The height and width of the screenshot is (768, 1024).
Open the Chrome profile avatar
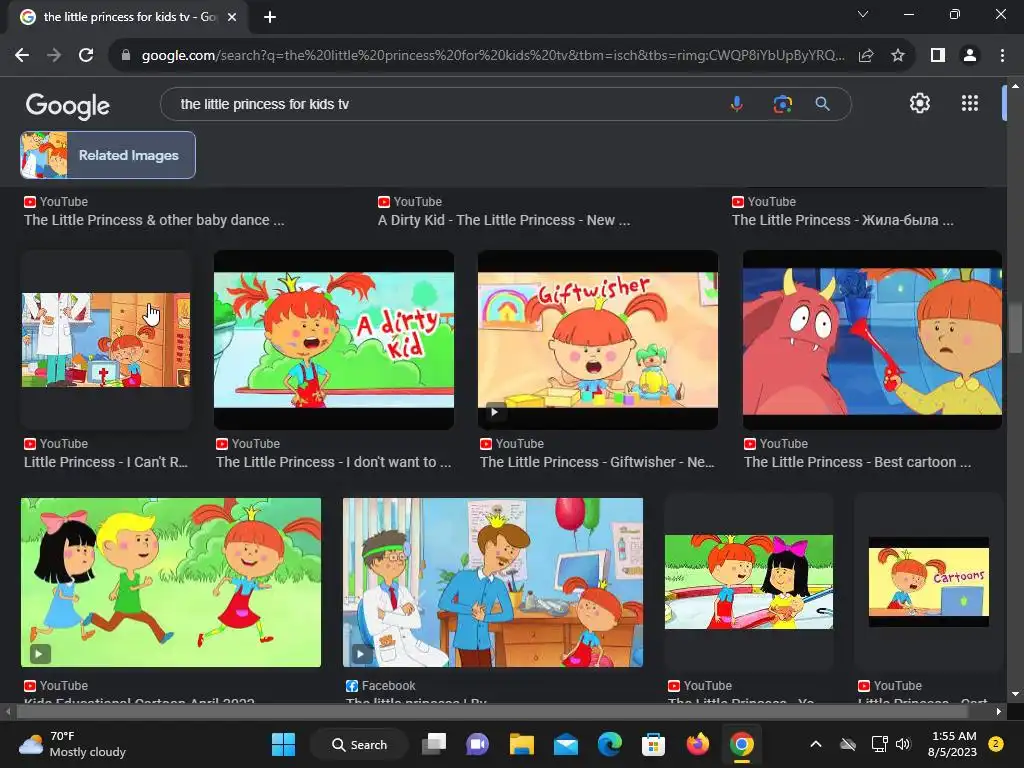pyautogui.click(x=970, y=56)
